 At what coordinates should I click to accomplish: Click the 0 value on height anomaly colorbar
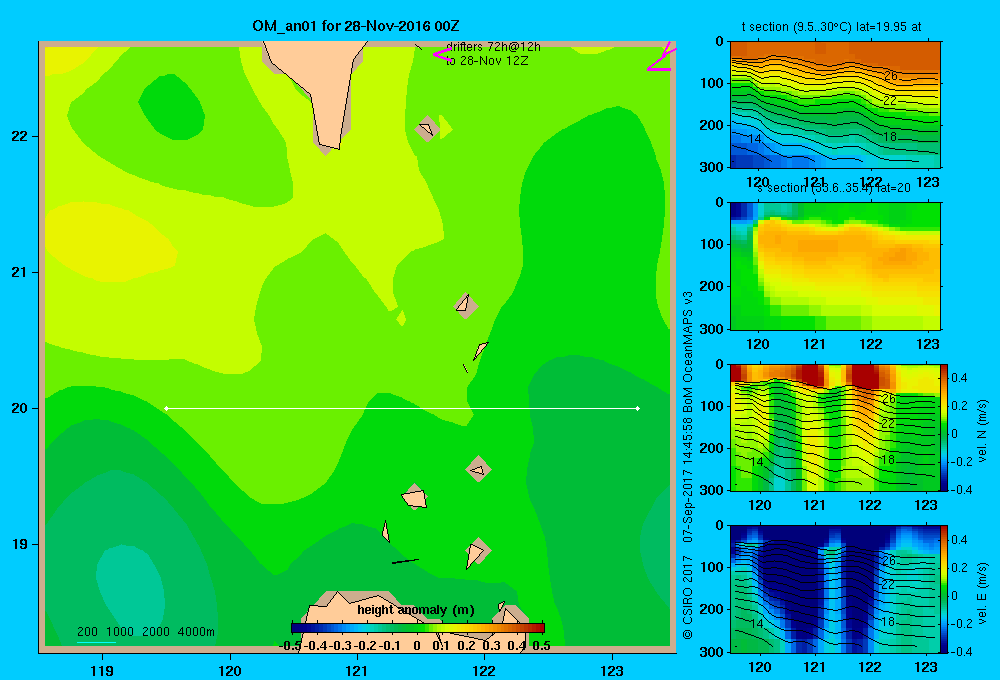pos(416,646)
